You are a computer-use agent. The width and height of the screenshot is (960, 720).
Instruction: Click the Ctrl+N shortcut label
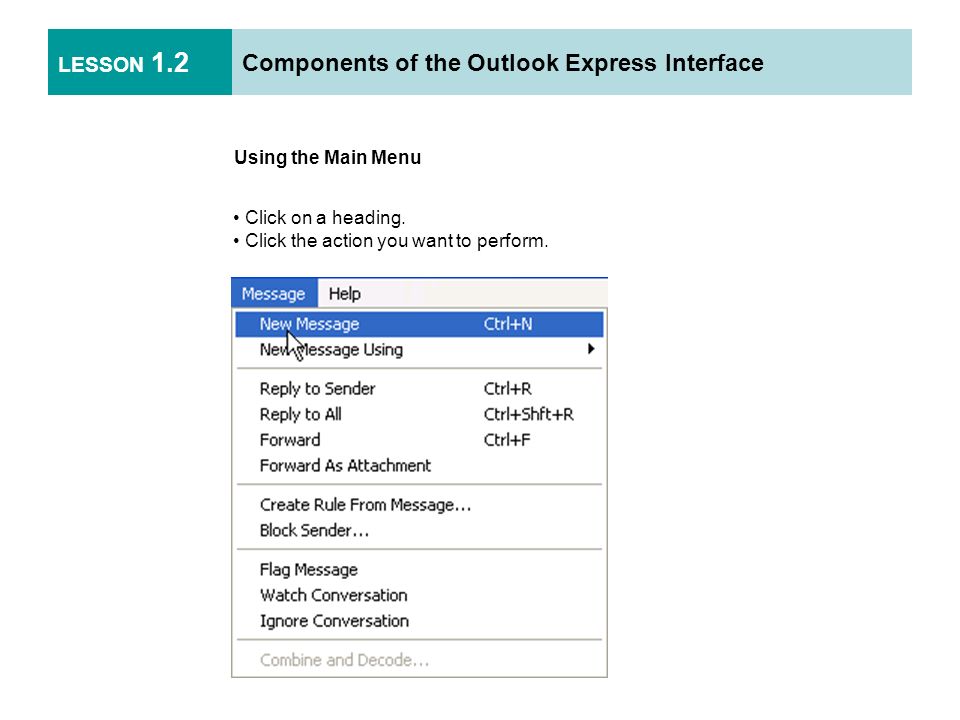point(508,324)
